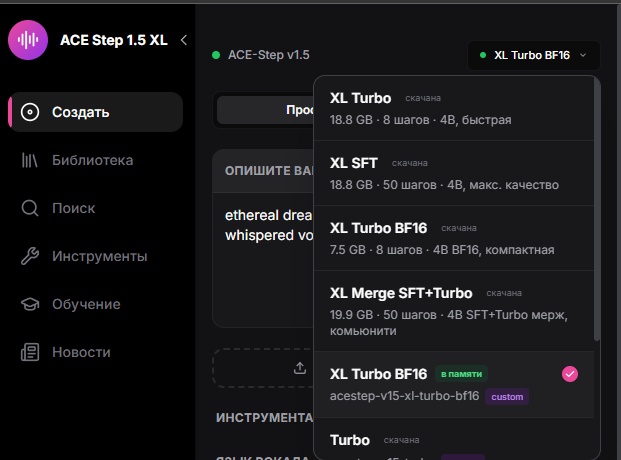
Task: Click the Создать record-circle icon
Action: coord(30,112)
